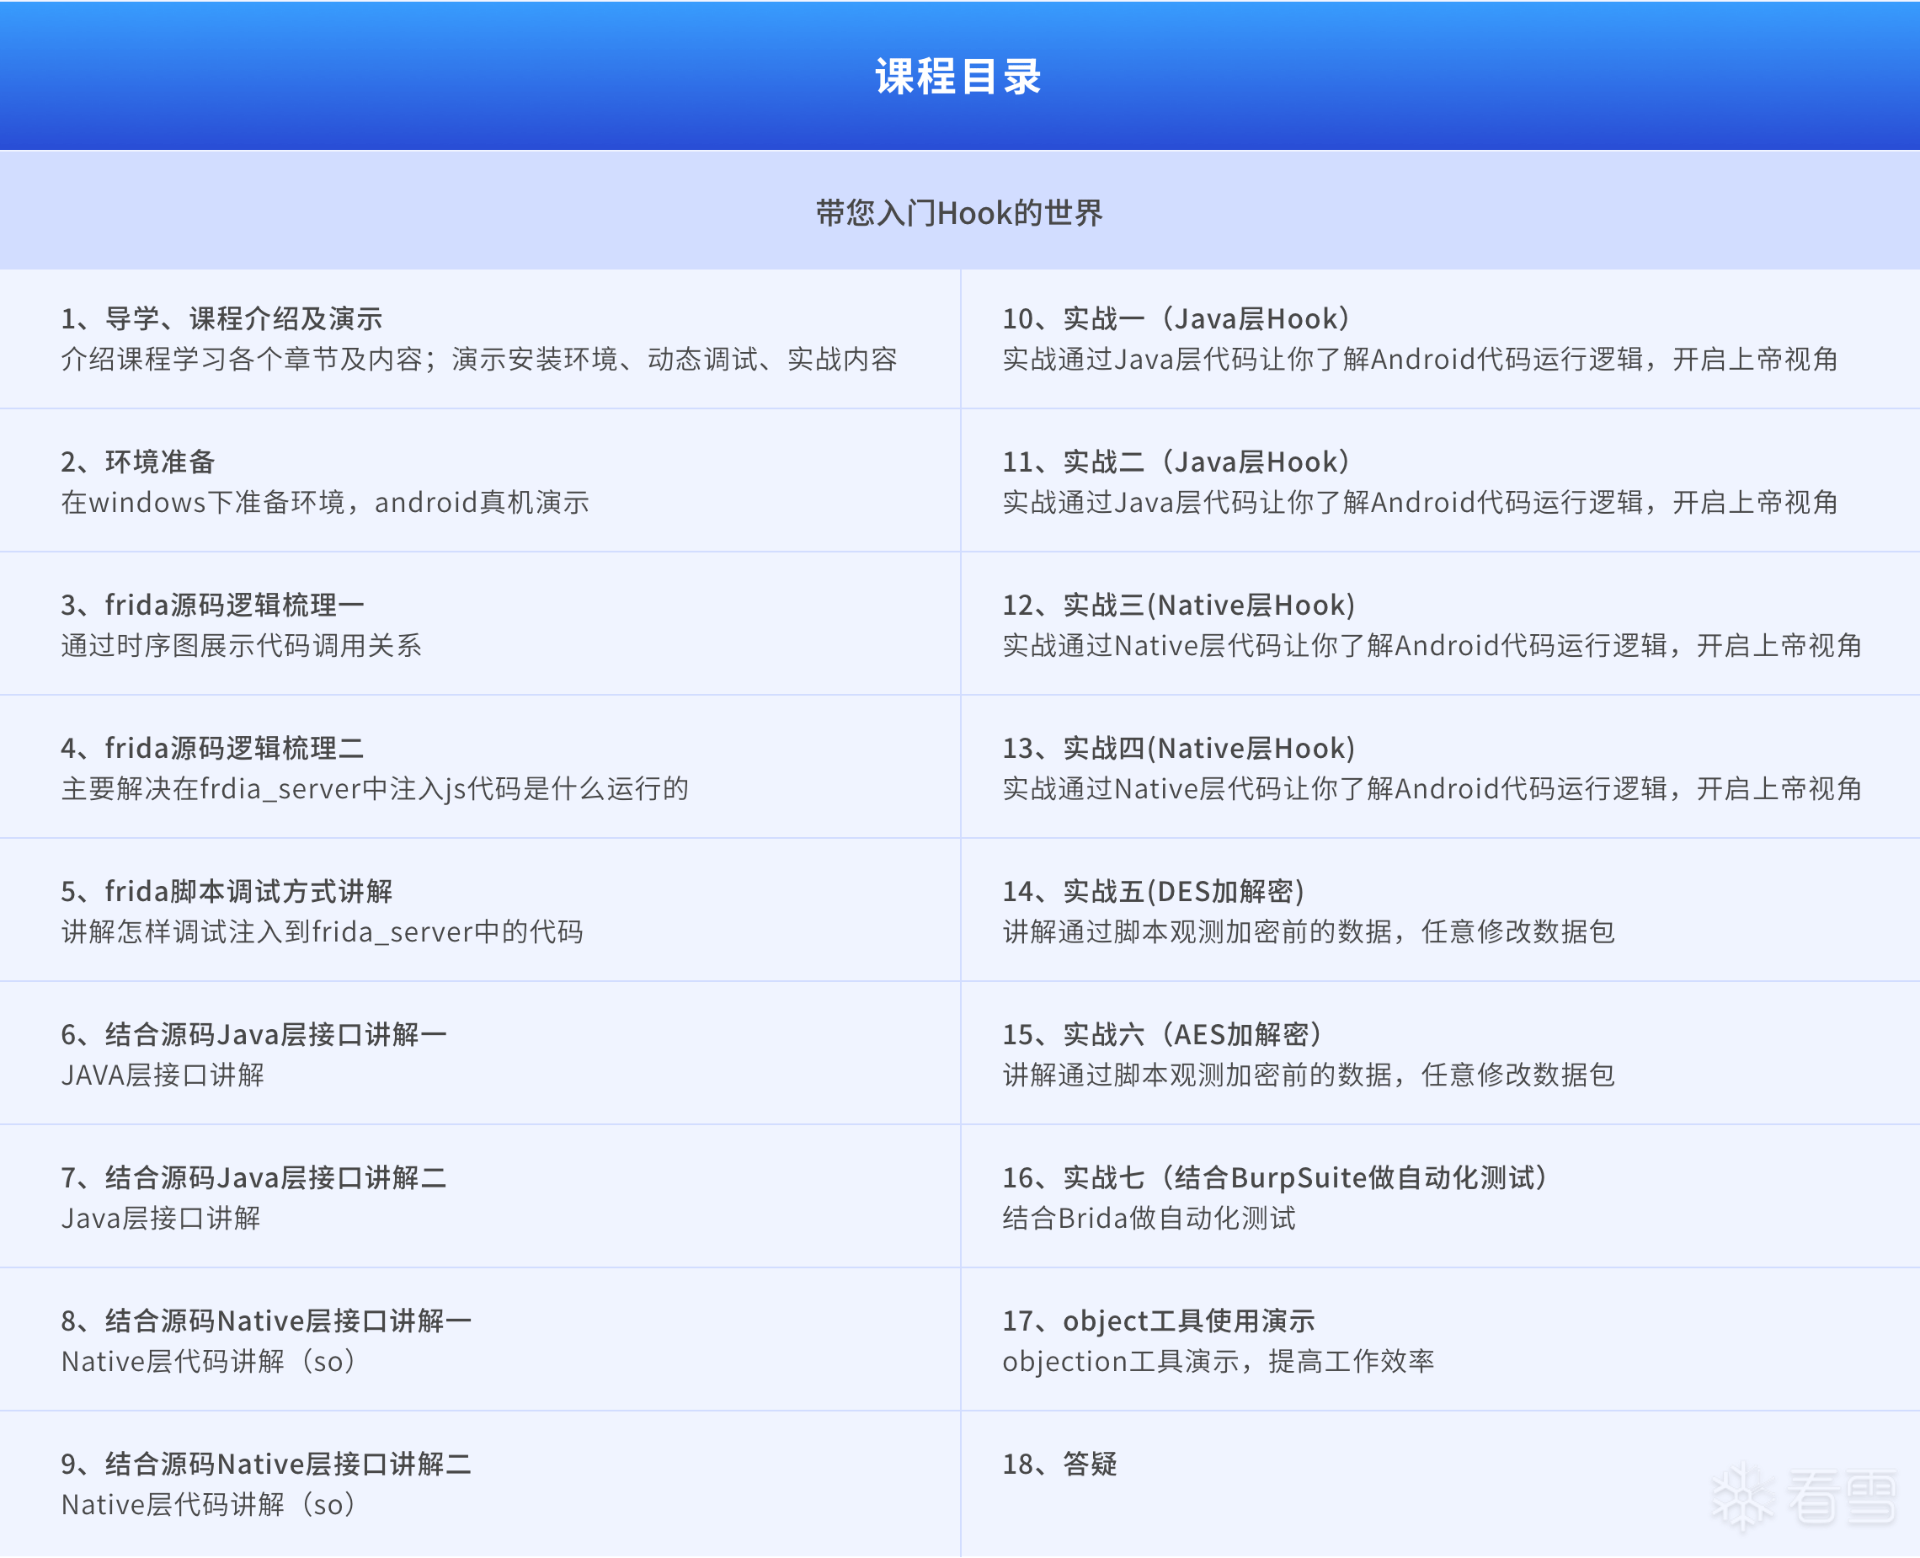This screenshot has height=1558, width=1920.
Task: Click the 带您入门Hook的世界 section heading
Action: tap(959, 213)
